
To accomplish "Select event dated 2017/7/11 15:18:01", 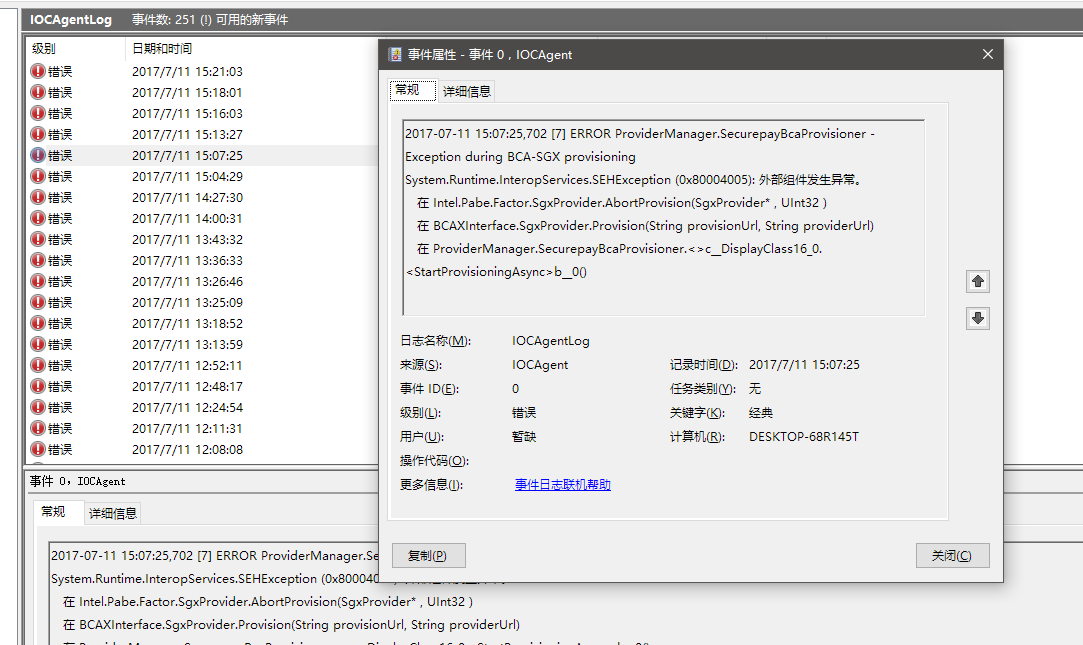I will (187, 92).
